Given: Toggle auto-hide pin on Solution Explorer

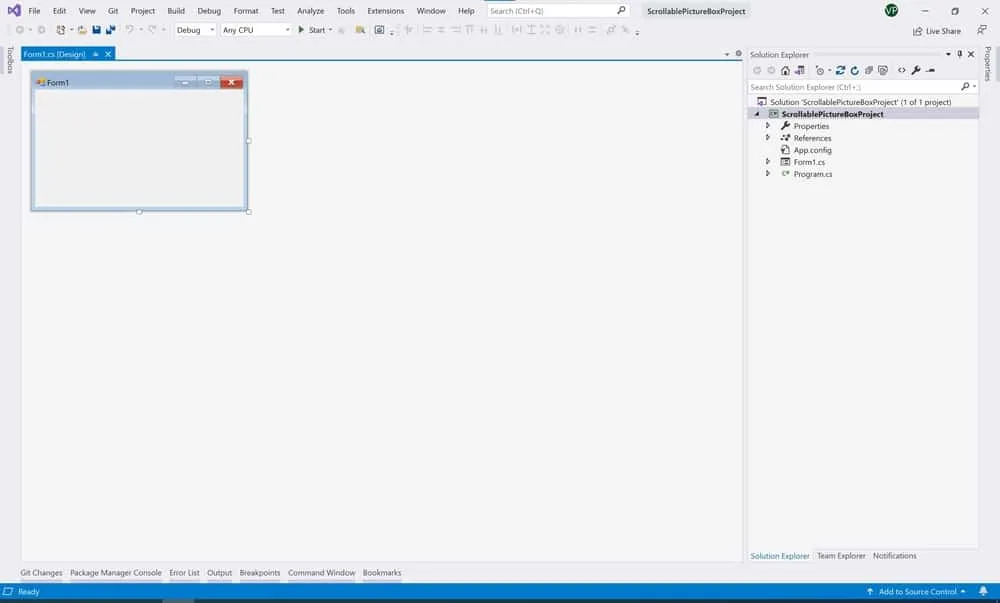Looking at the screenshot, I should point(959,54).
